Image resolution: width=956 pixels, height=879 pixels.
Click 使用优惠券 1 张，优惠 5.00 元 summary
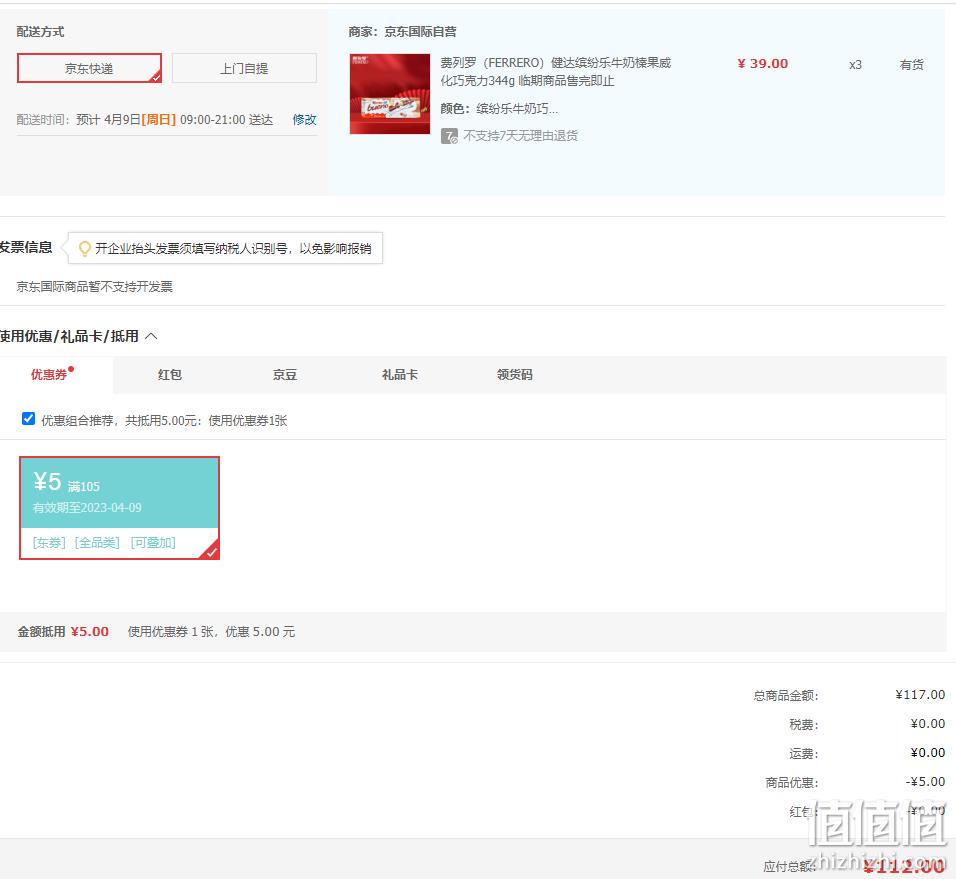click(211, 632)
